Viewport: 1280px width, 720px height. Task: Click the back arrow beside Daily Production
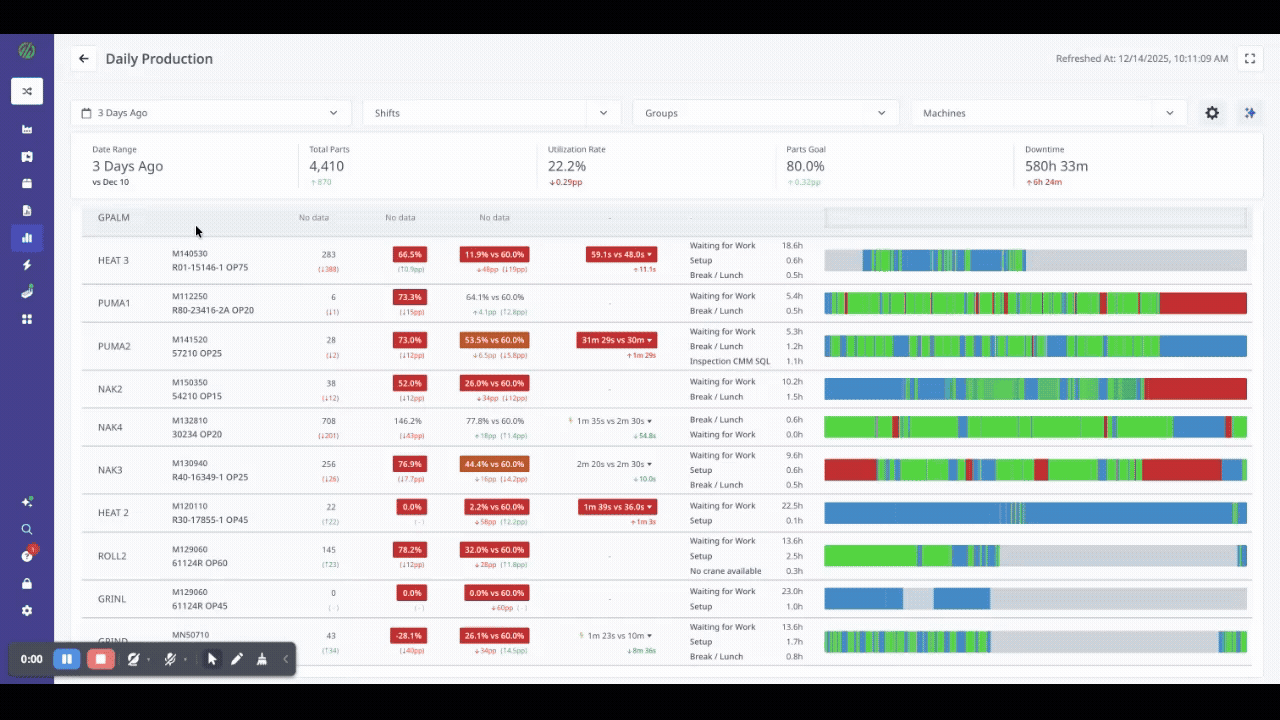83,58
